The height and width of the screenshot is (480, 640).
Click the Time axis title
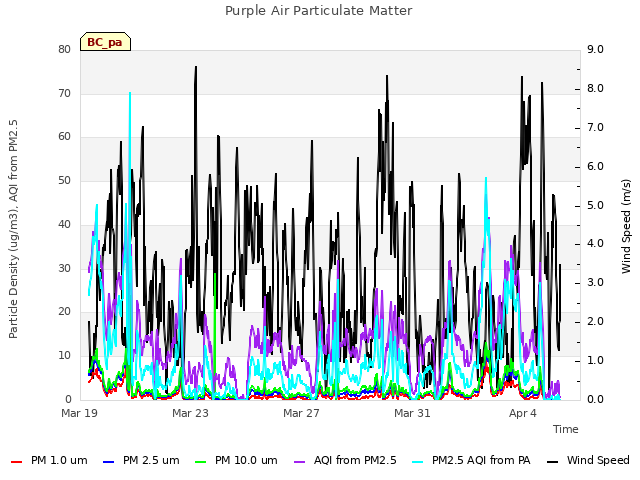click(x=566, y=429)
